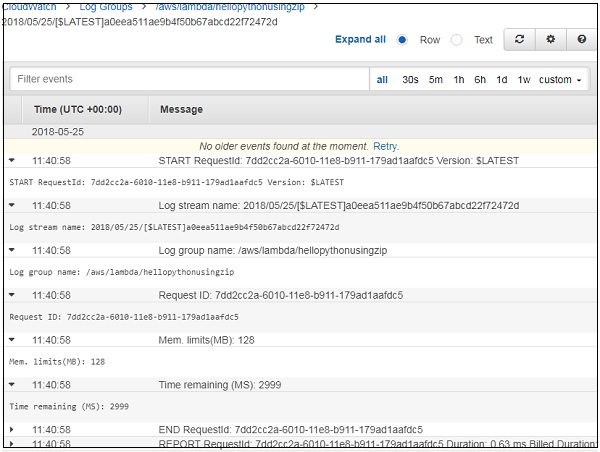Collapse the Log stream name row

click(x=12, y=205)
